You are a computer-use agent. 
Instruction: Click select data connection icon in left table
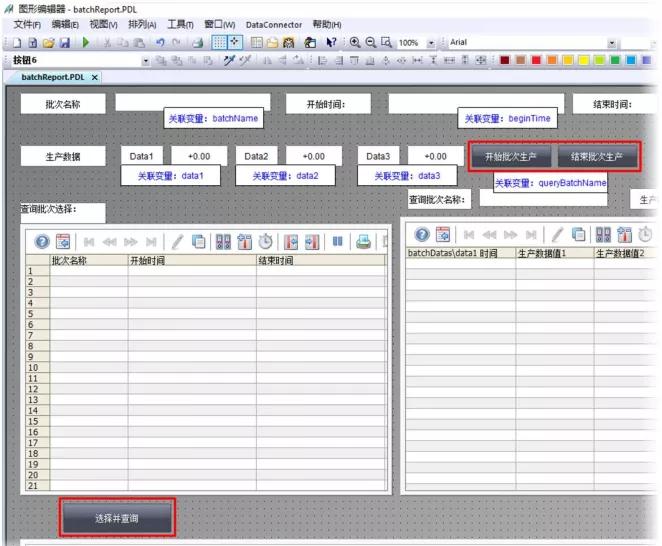coord(223,242)
